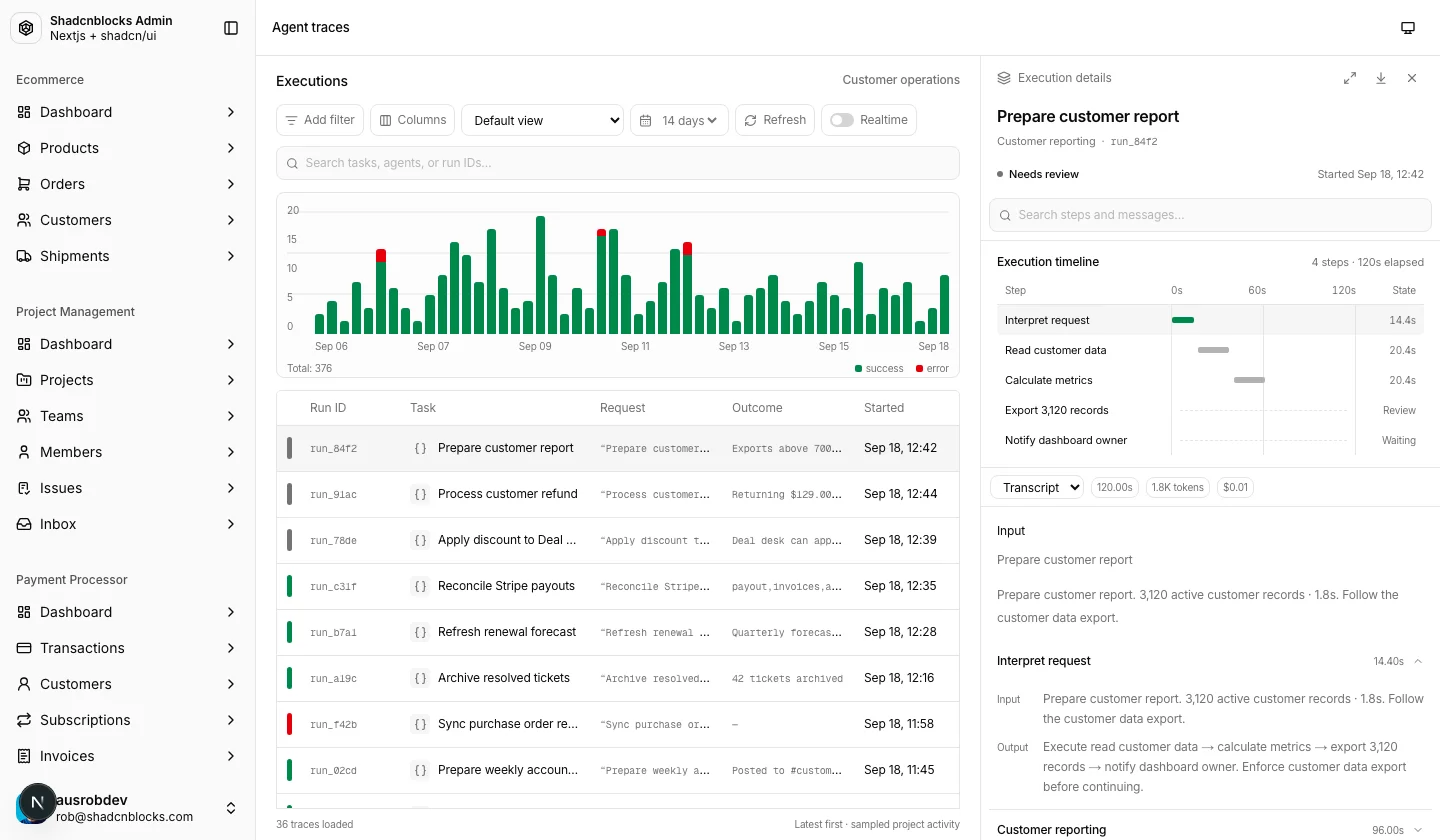Sort by the Started column header
1440x840 pixels.
pyautogui.click(x=884, y=408)
